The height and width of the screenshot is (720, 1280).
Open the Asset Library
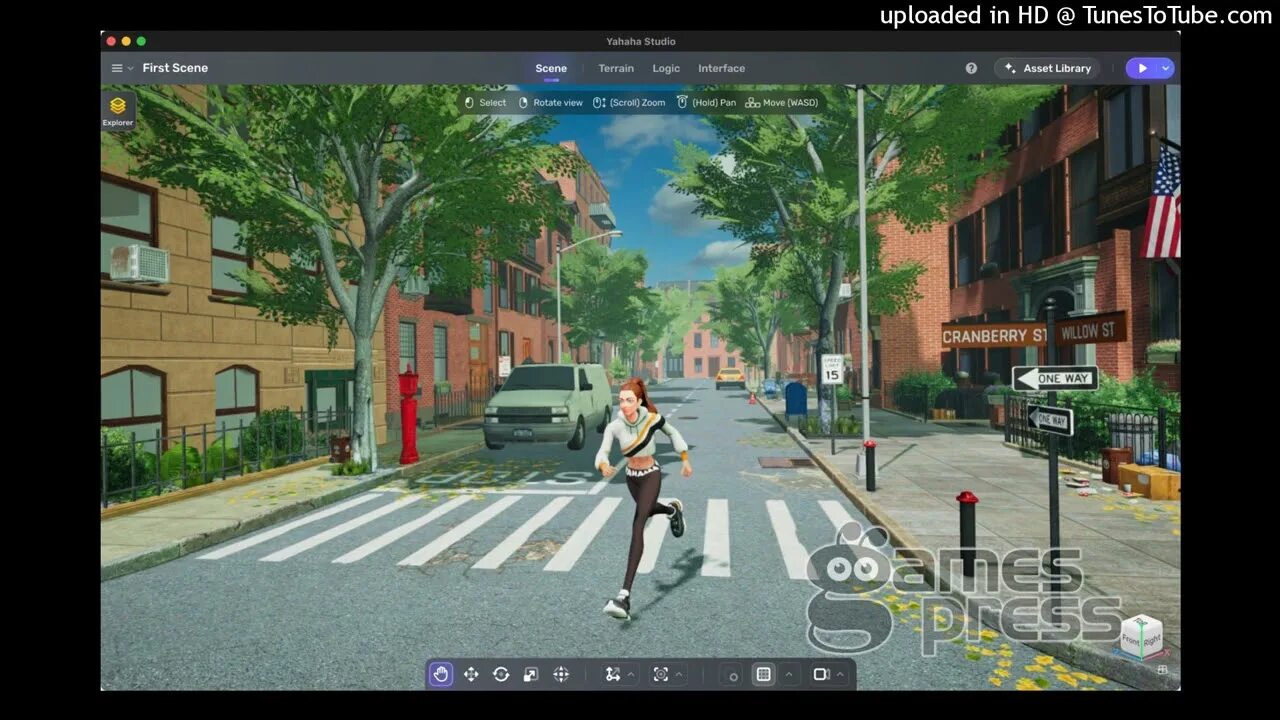[x=1047, y=68]
